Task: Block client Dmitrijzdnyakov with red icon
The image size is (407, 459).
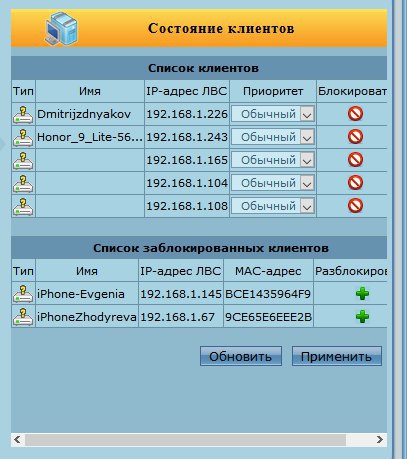Action: (355, 114)
